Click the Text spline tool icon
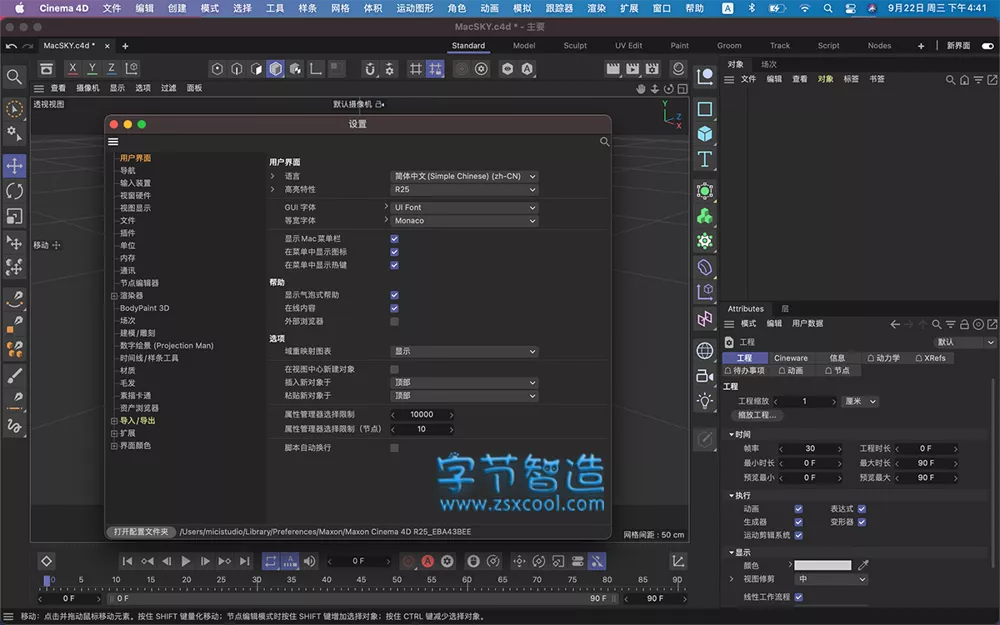 click(705, 160)
